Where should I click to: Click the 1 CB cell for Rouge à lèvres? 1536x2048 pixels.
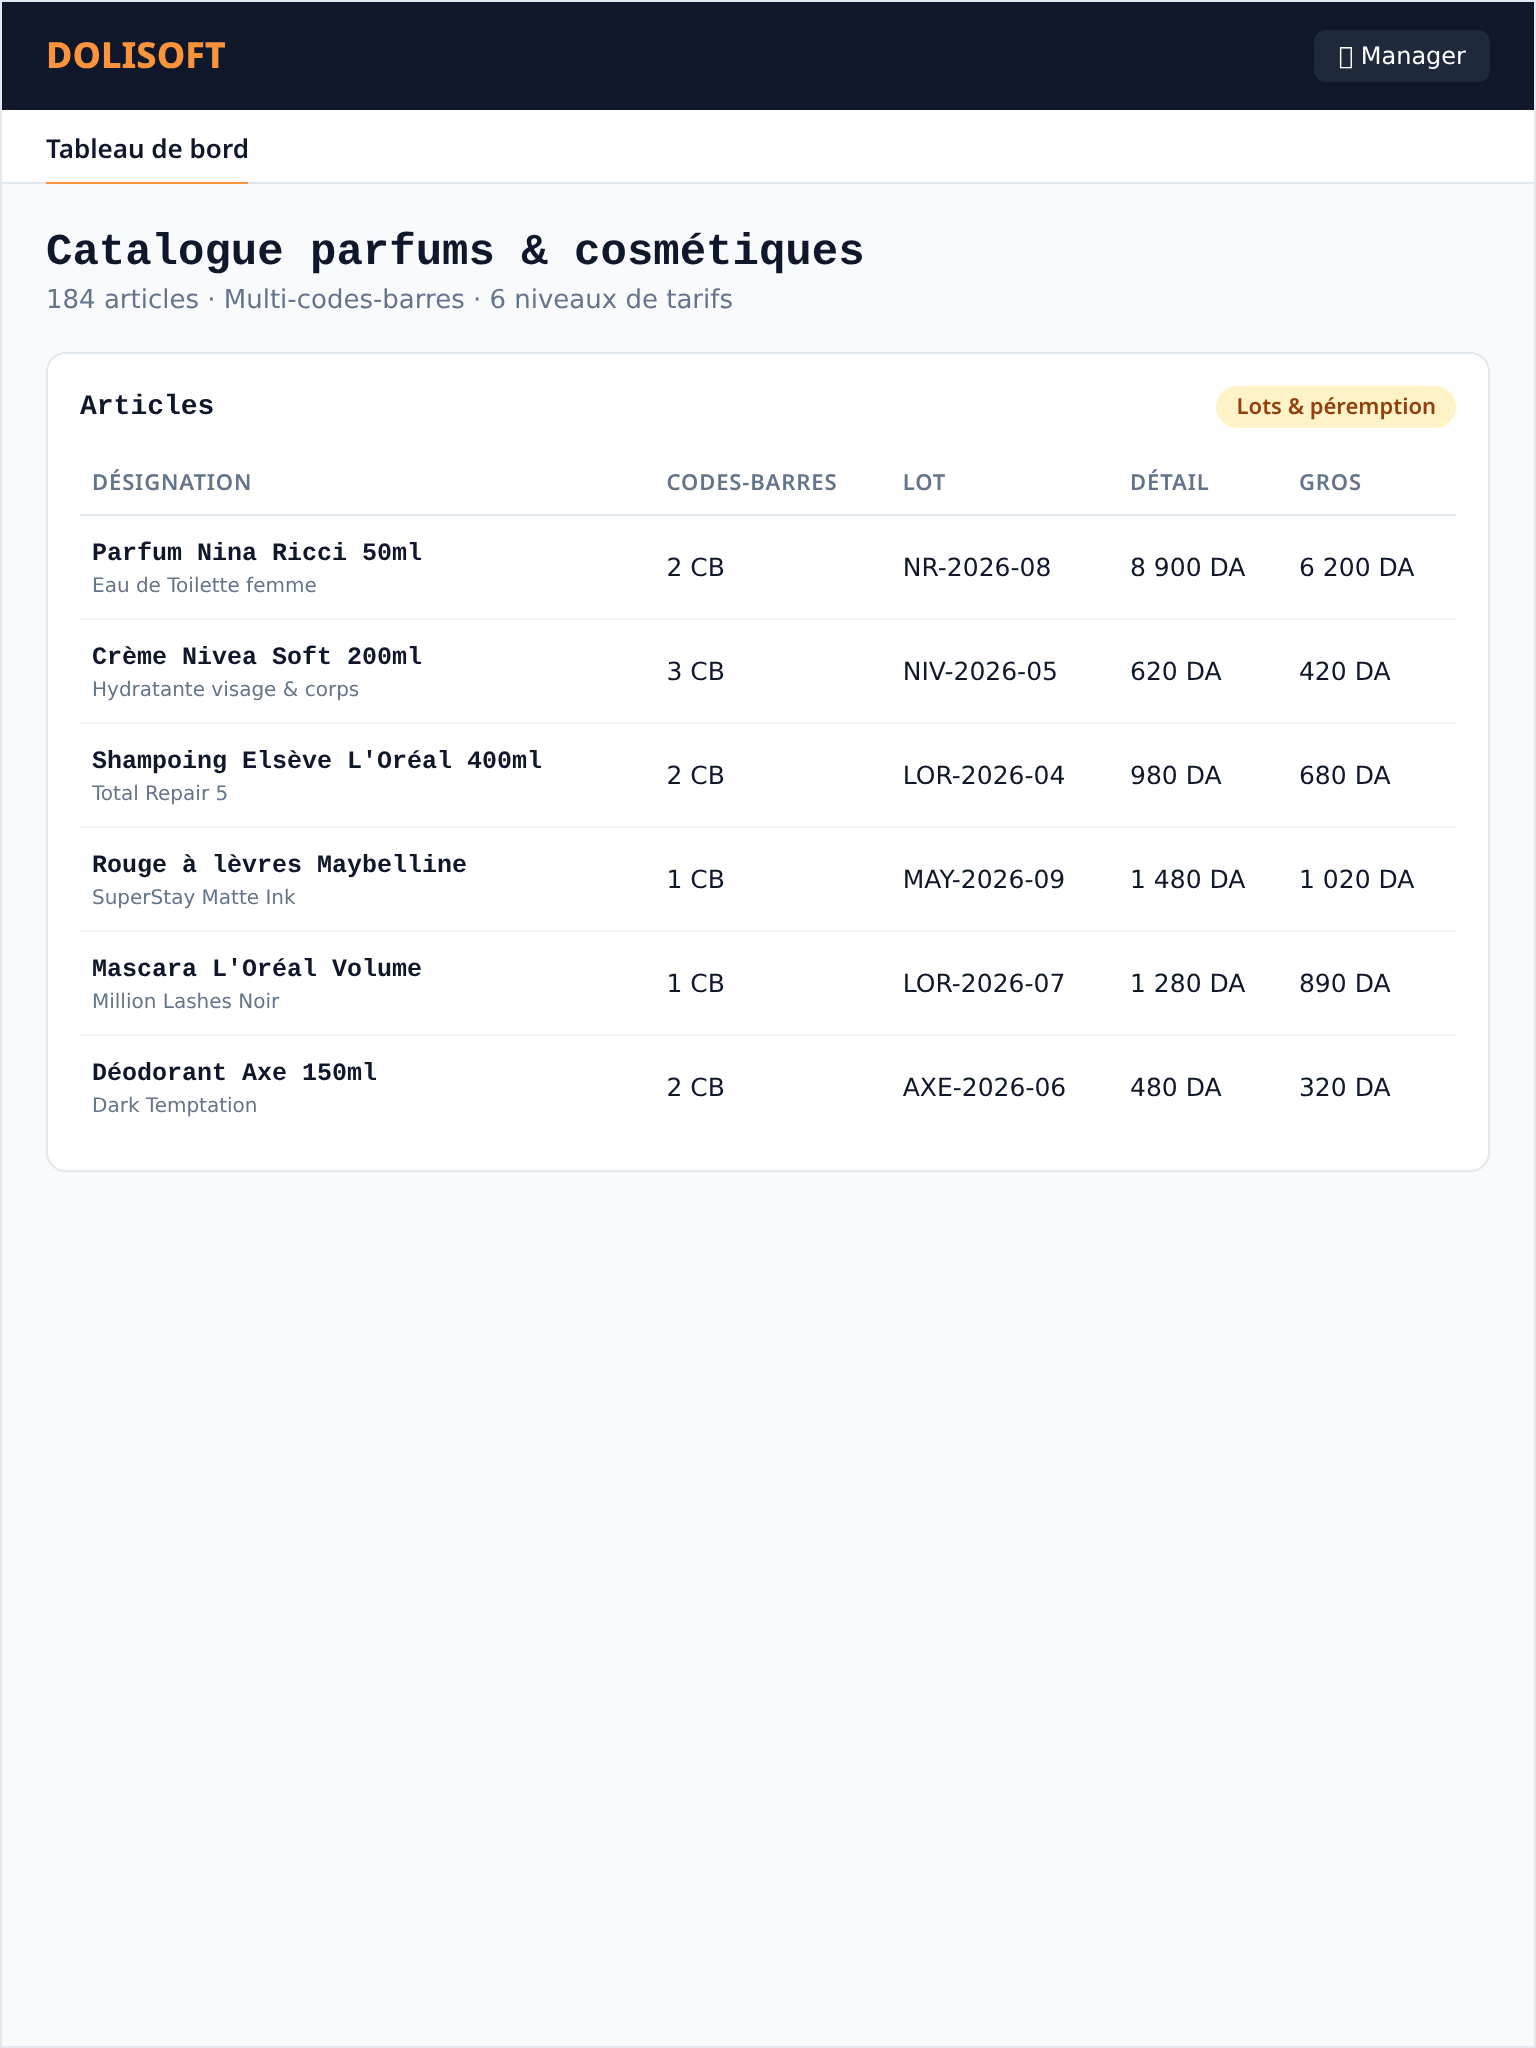point(695,880)
